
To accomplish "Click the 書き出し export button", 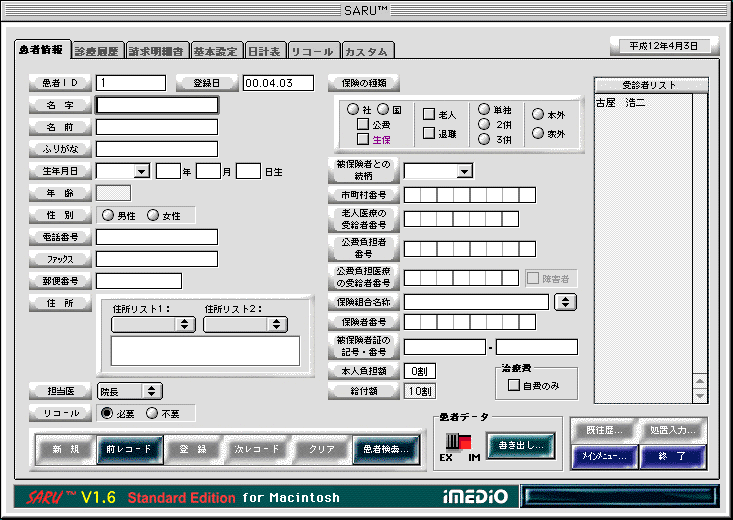I will (x=521, y=445).
